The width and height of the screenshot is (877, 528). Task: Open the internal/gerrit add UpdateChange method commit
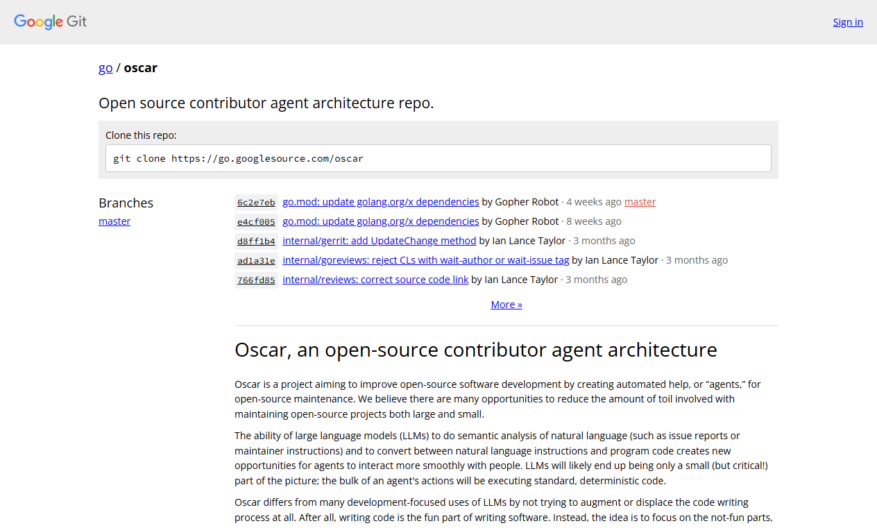pyautogui.click(x=379, y=241)
